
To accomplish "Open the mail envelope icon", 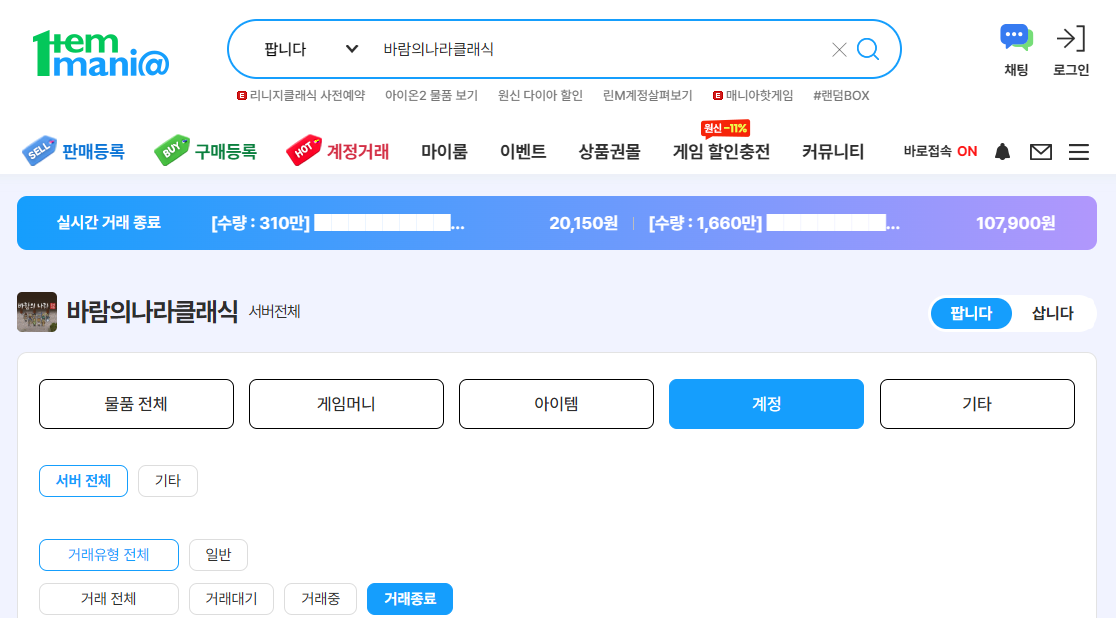I will click(1041, 152).
